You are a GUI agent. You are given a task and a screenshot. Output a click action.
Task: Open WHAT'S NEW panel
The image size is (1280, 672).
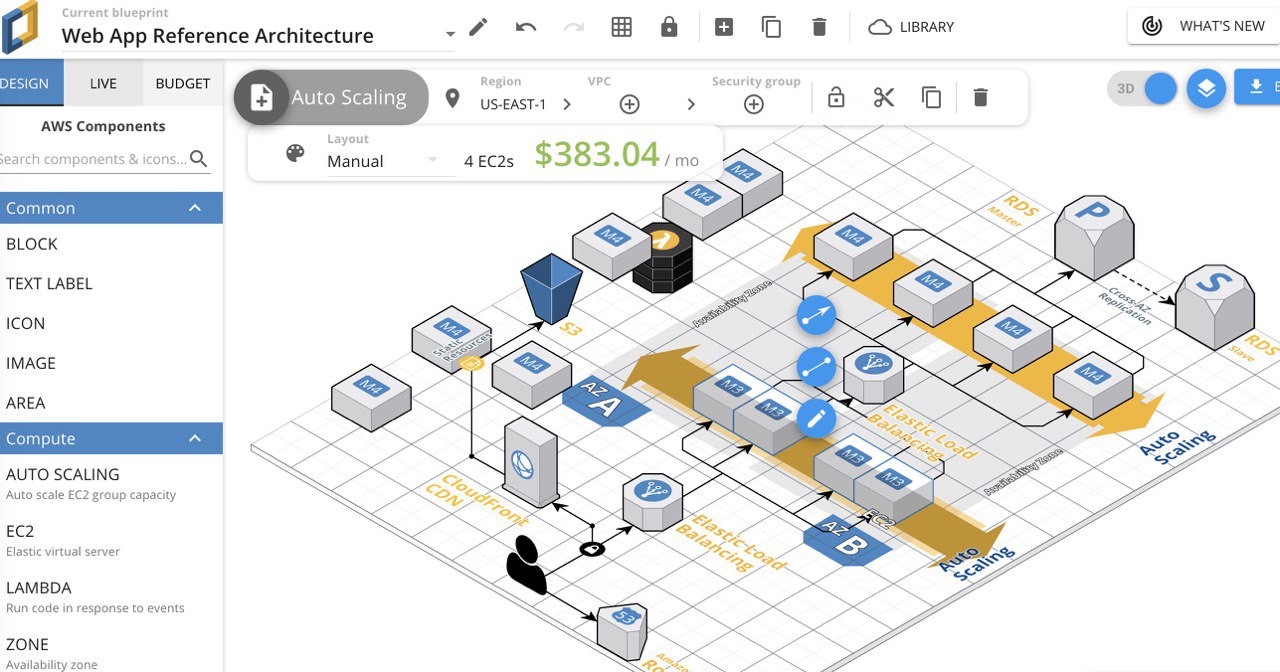(1203, 26)
